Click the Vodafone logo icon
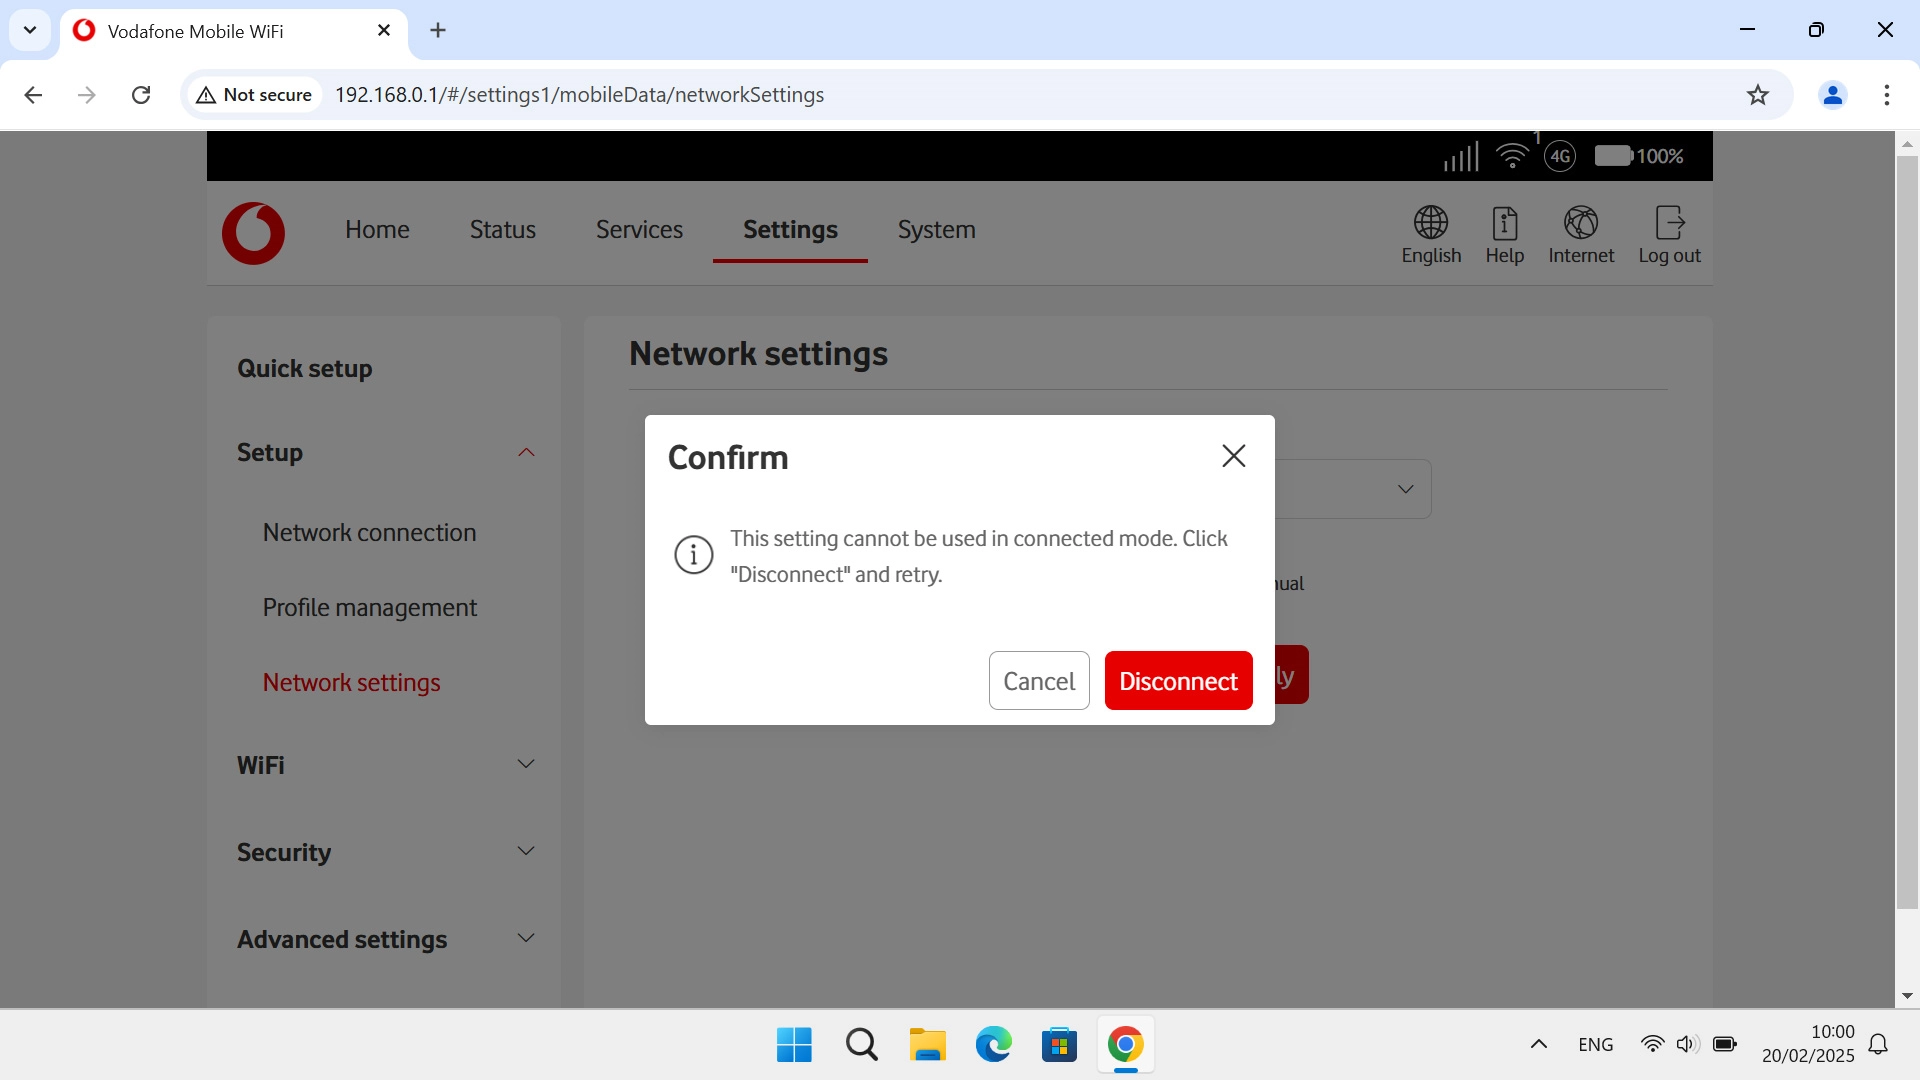This screenshot has height=1080, width=1920. click(253, 233)
